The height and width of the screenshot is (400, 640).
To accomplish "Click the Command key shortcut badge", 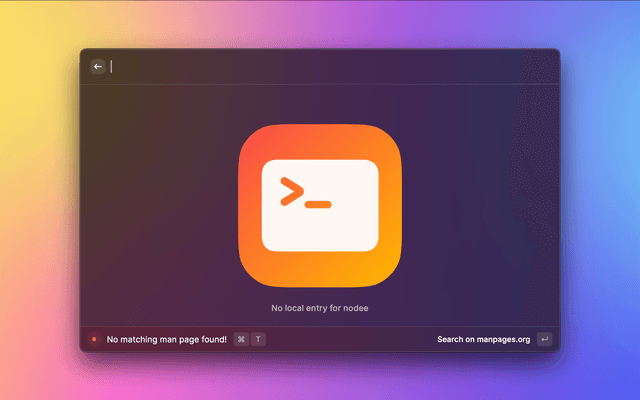I will click(241, 339).
